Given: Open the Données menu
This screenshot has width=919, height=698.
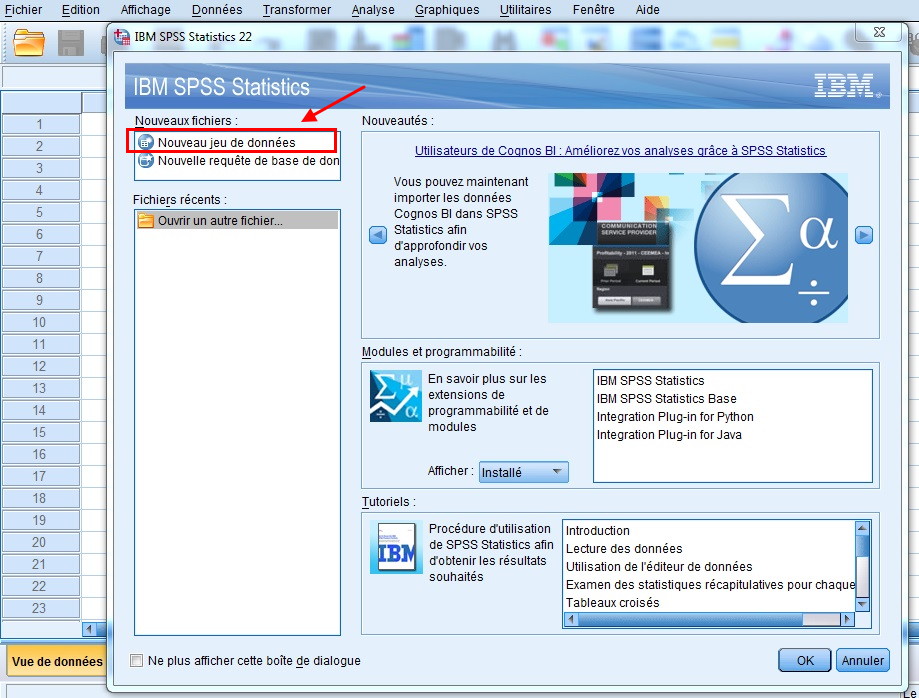Looking at the screenshot, I should pyautogui.click(x=217, y=10).
